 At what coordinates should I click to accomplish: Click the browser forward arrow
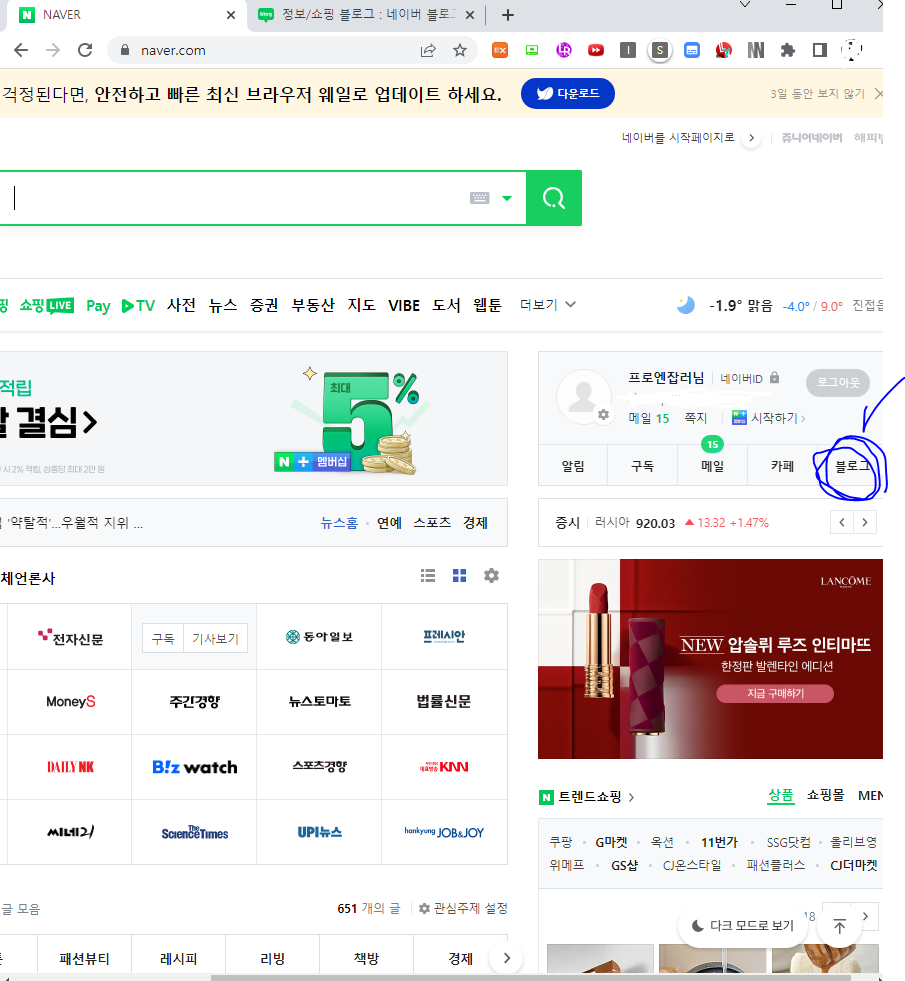(53, 50)
